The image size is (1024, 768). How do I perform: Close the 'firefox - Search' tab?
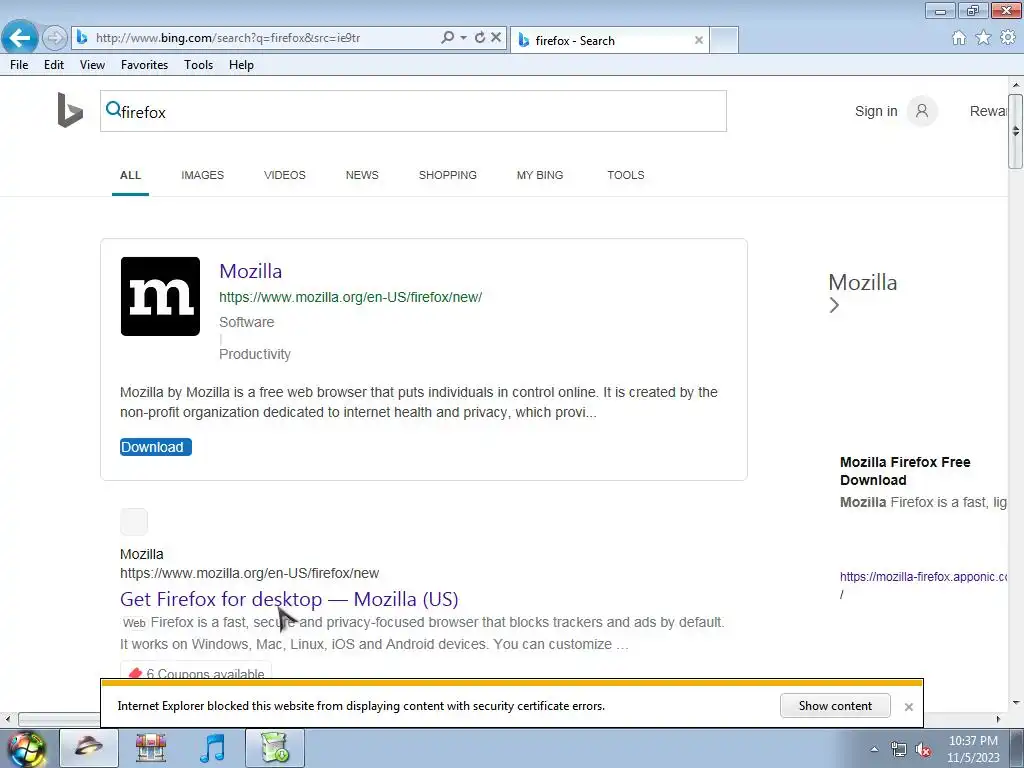coord(699,40)
